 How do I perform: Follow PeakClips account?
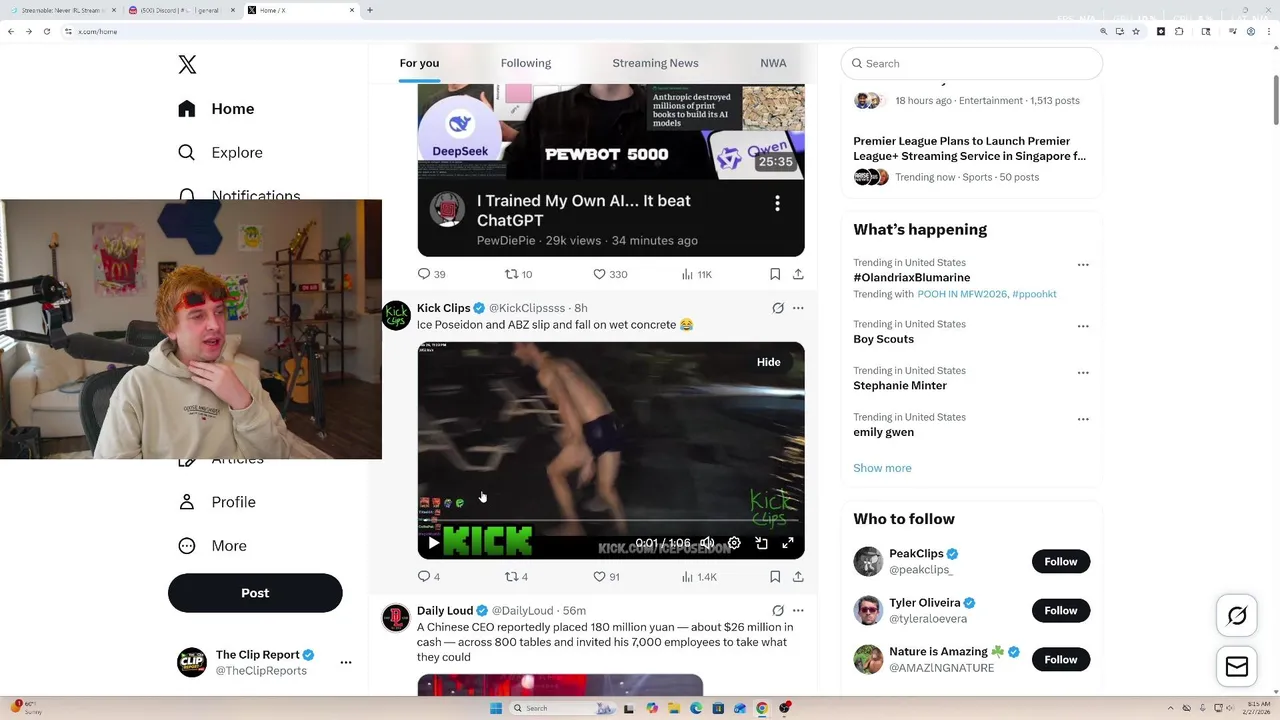pyautogui.click(x=1061, y=562)
